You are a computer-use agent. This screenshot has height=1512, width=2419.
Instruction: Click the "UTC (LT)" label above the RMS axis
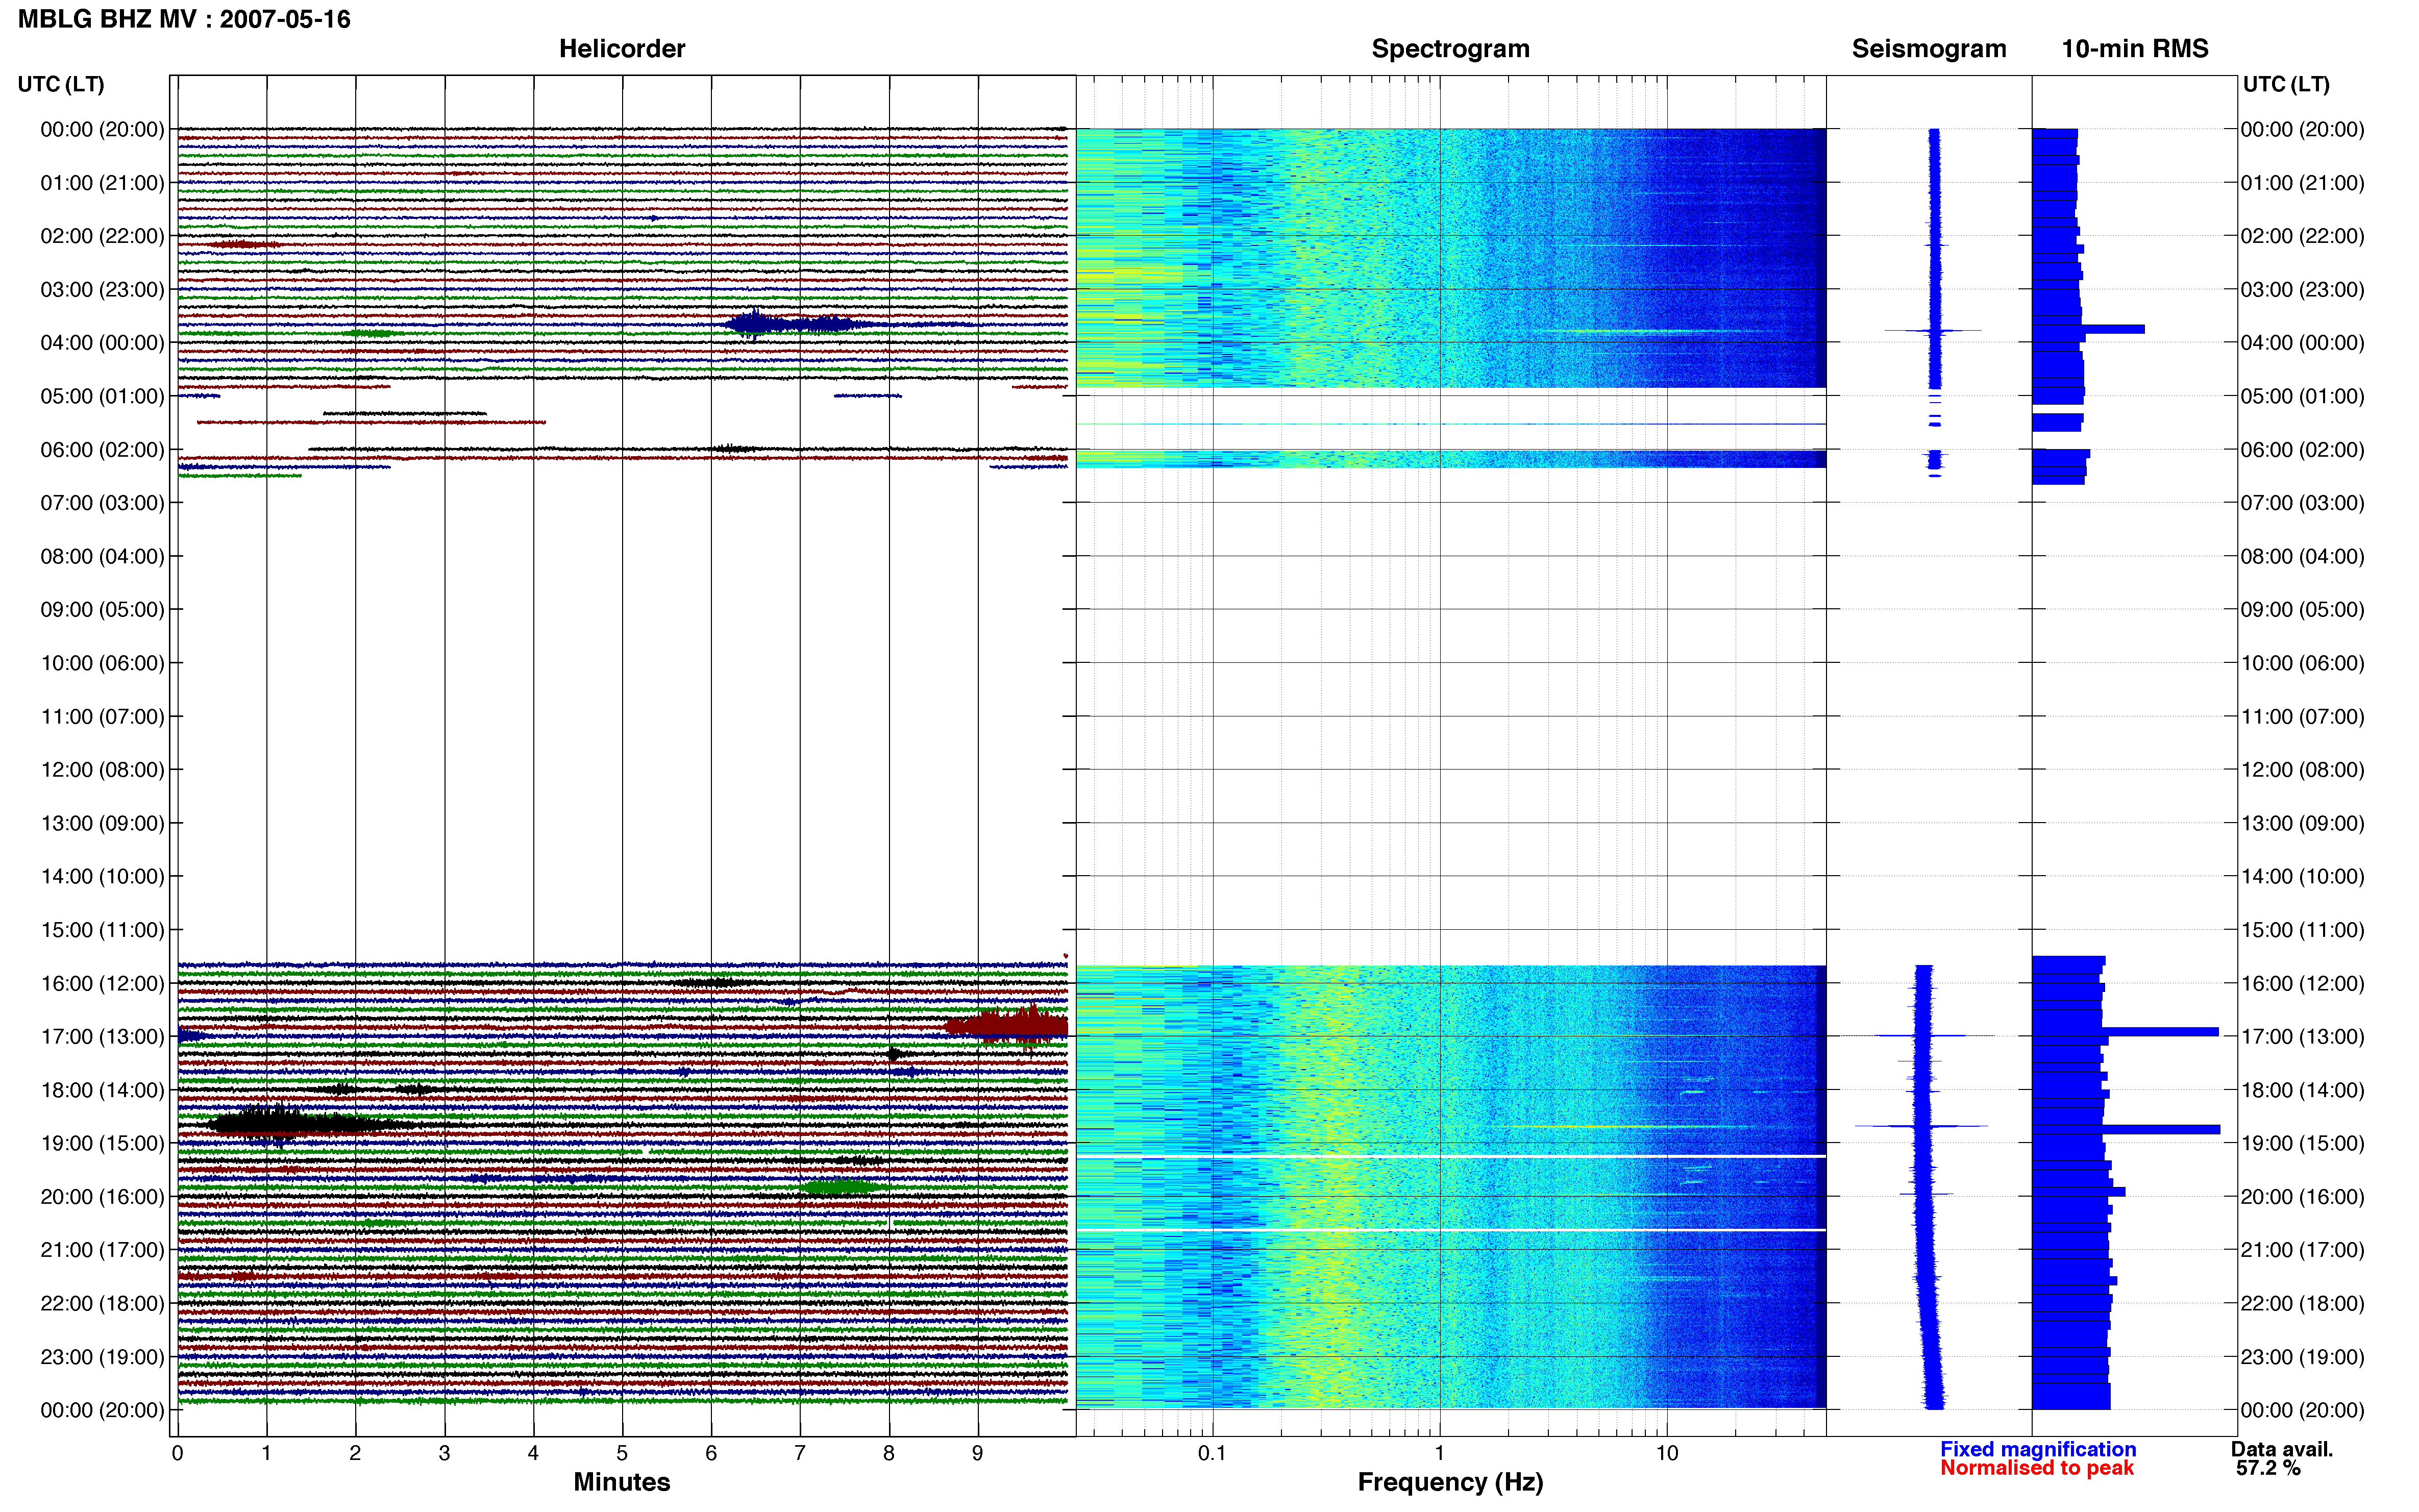point(2286,84)
